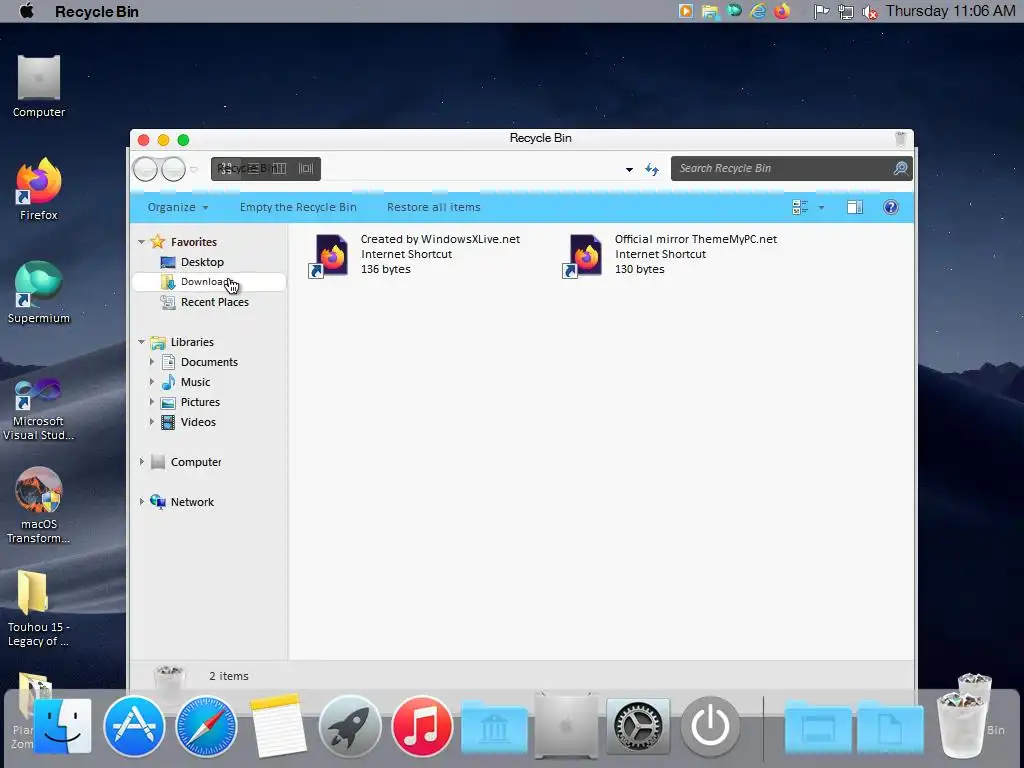Switch to icon view in toolbar
The image size is (1024, 768).
tap(226, 168)
